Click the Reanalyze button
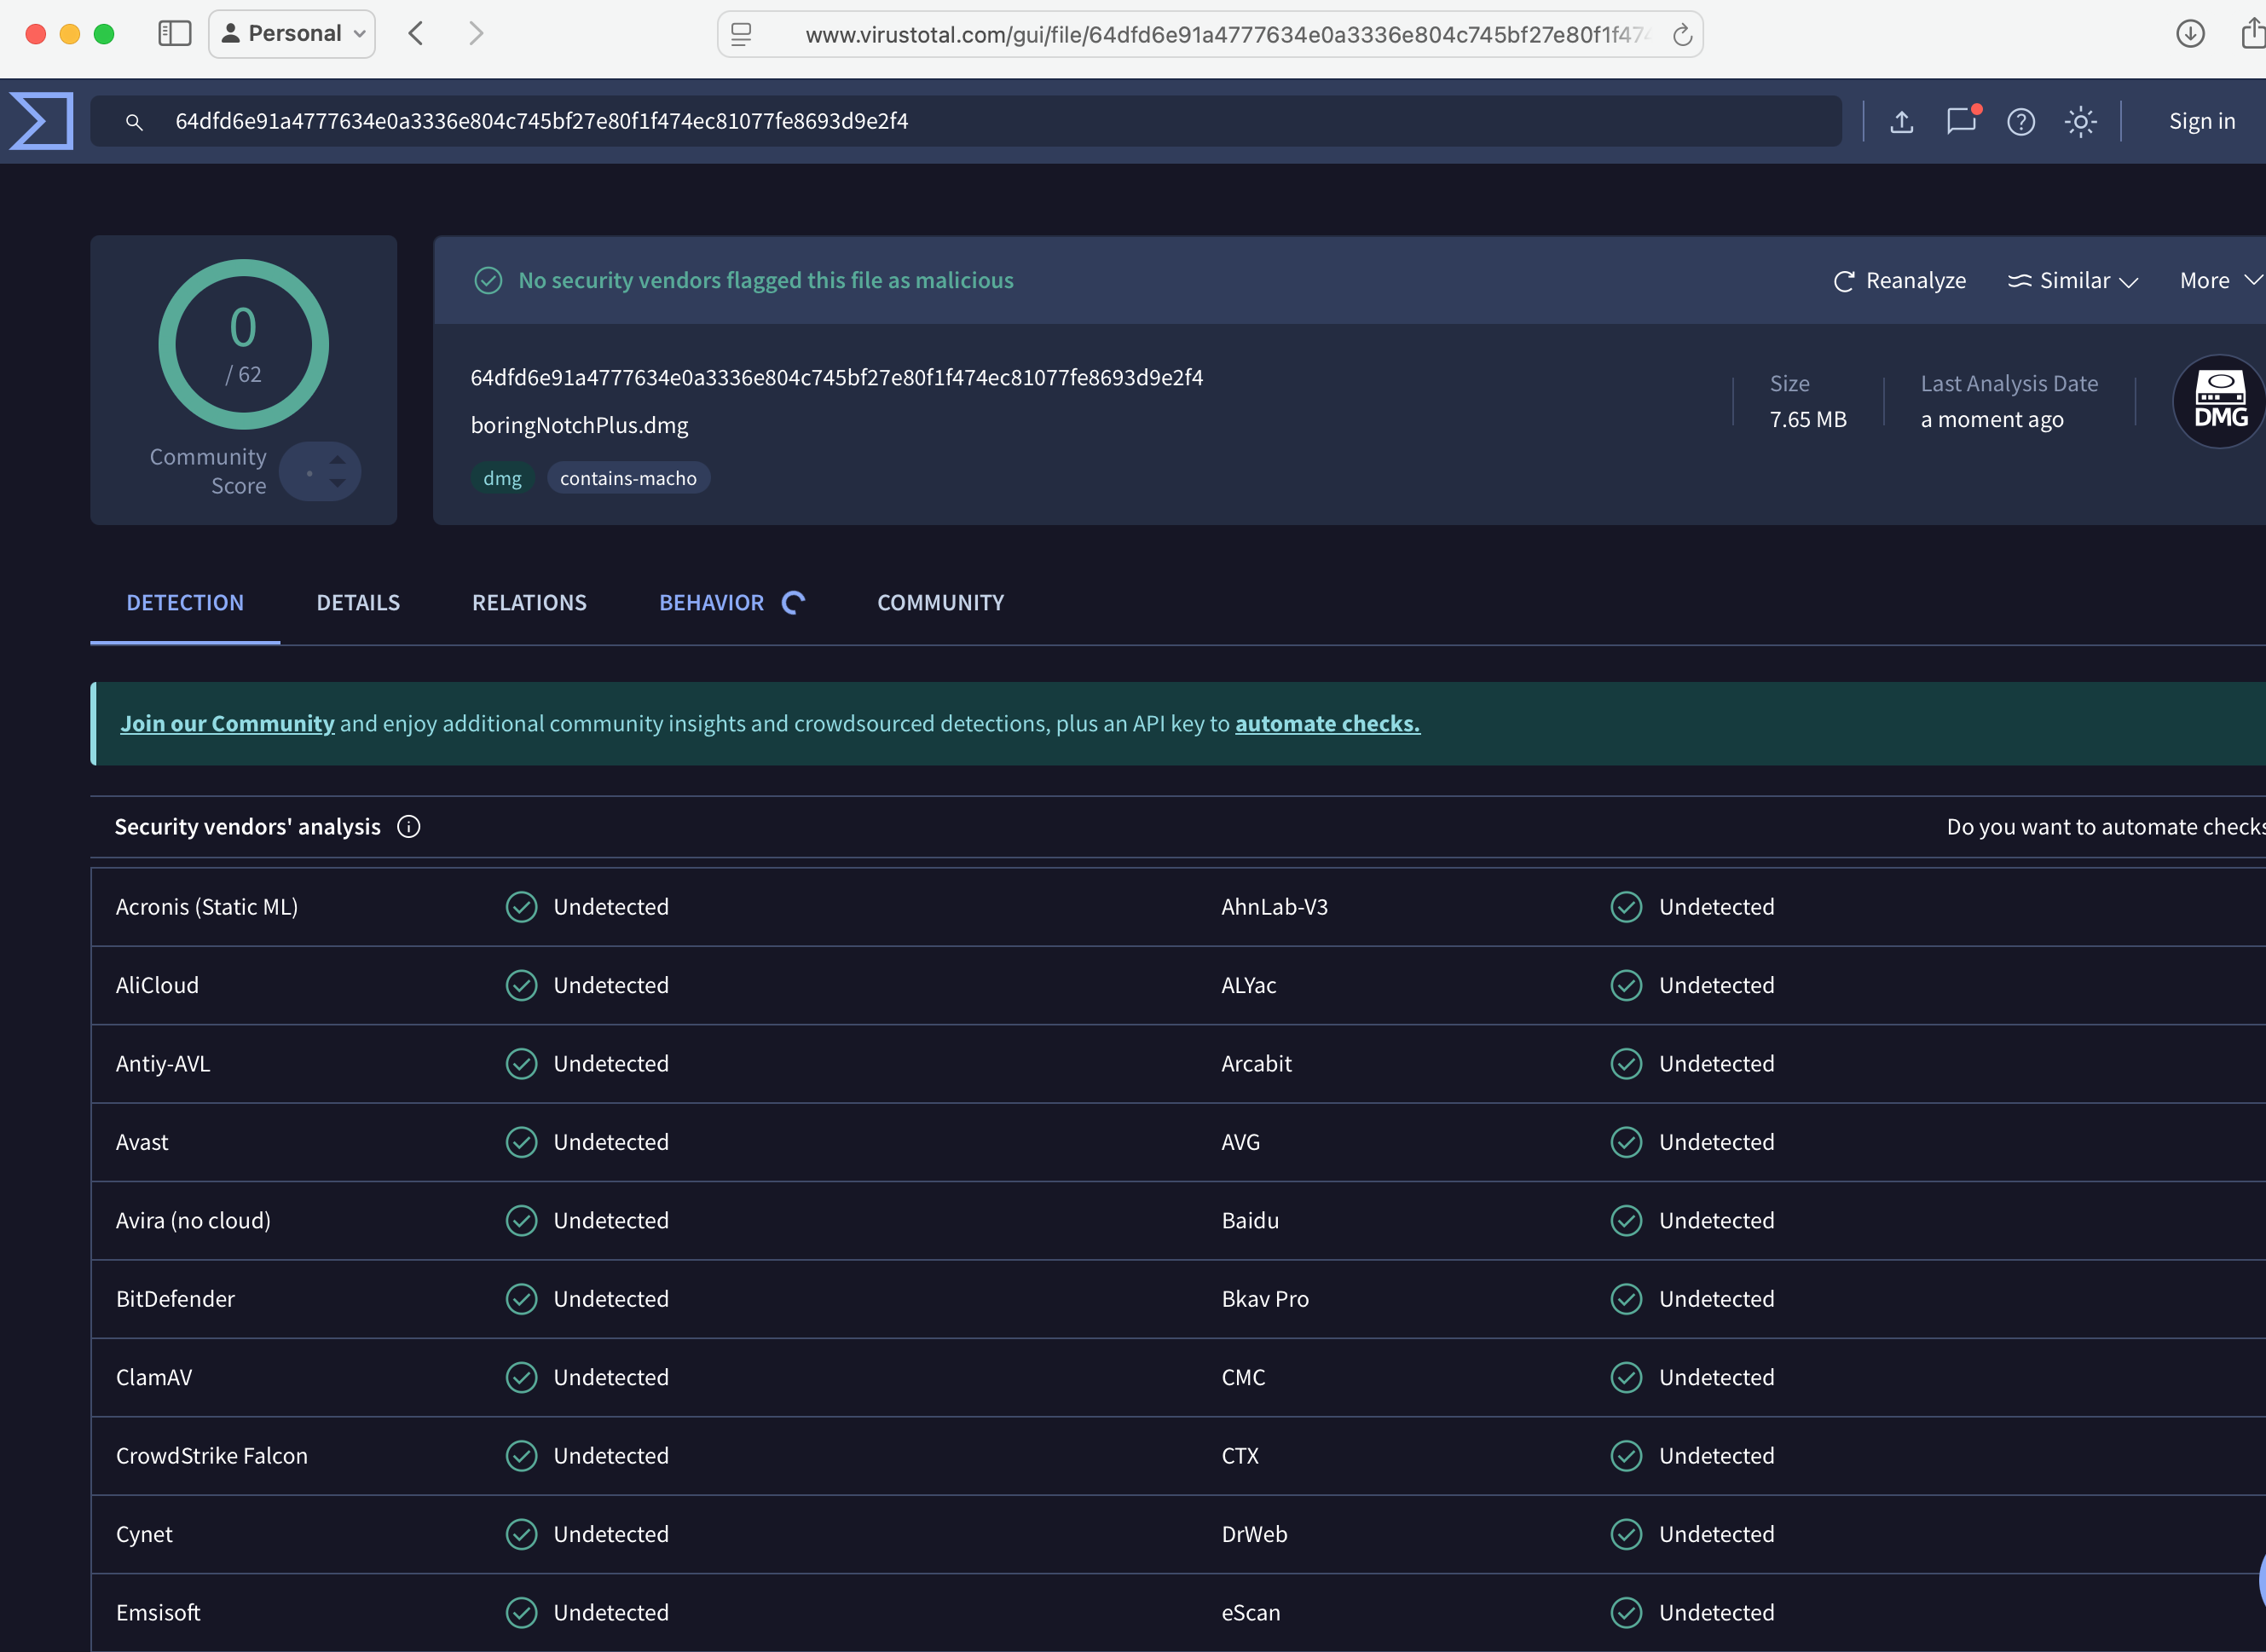The image size is (2266, 1652). pos(1900,281)
